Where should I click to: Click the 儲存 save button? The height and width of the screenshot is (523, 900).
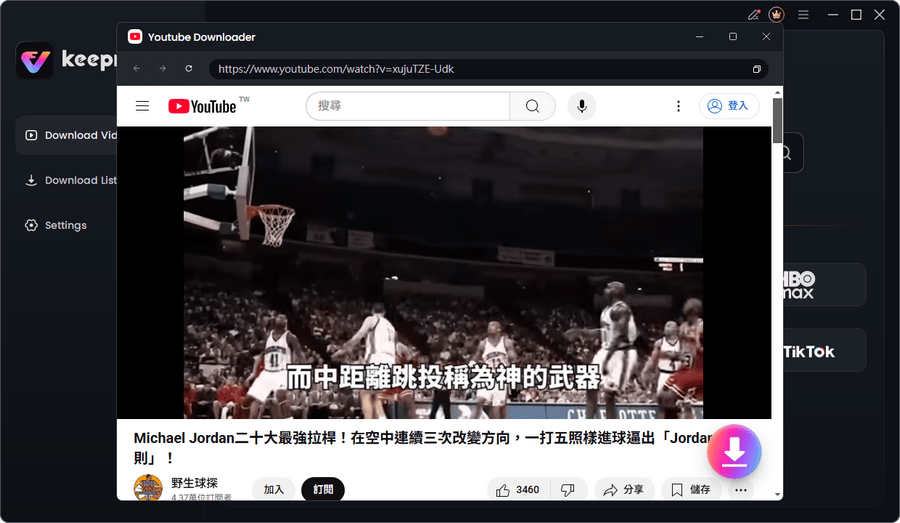click(x=691, y=490)
